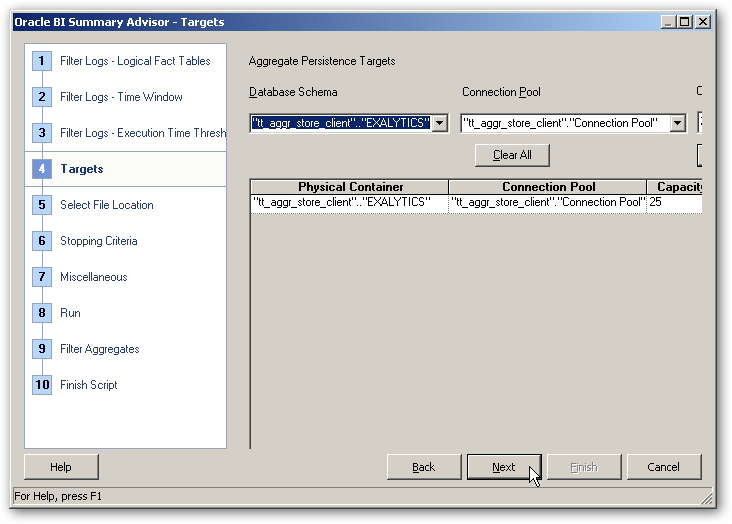
Task: Click the step 7 number box
Action: (x=42, y=277)
